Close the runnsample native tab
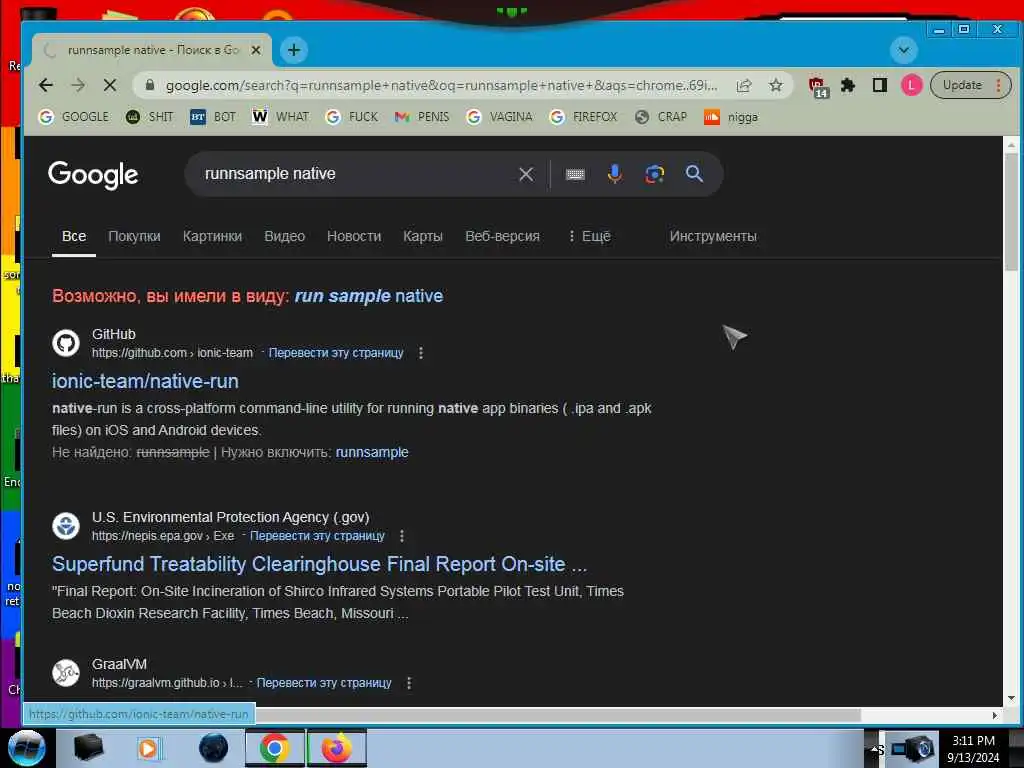The image size is (1024, 768). click(x=256, y=50)
